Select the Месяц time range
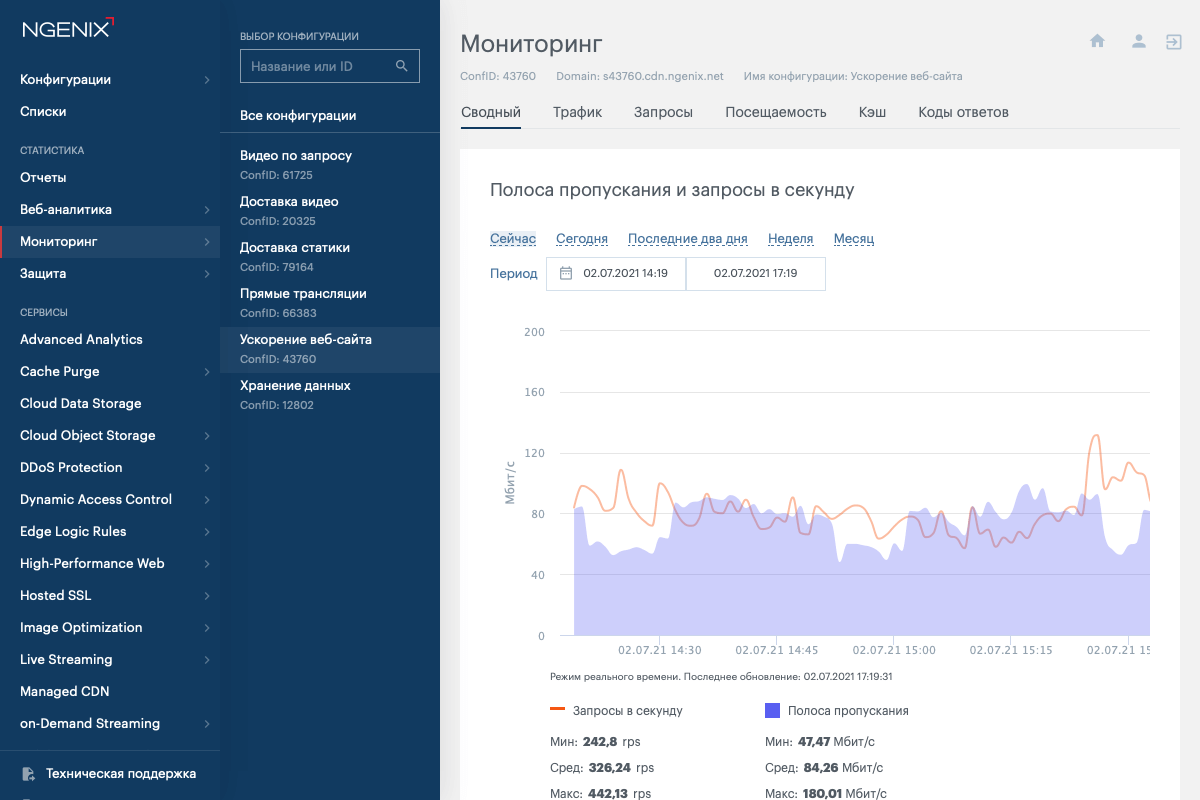1200x800 pixels. click(x=854, y=239)
